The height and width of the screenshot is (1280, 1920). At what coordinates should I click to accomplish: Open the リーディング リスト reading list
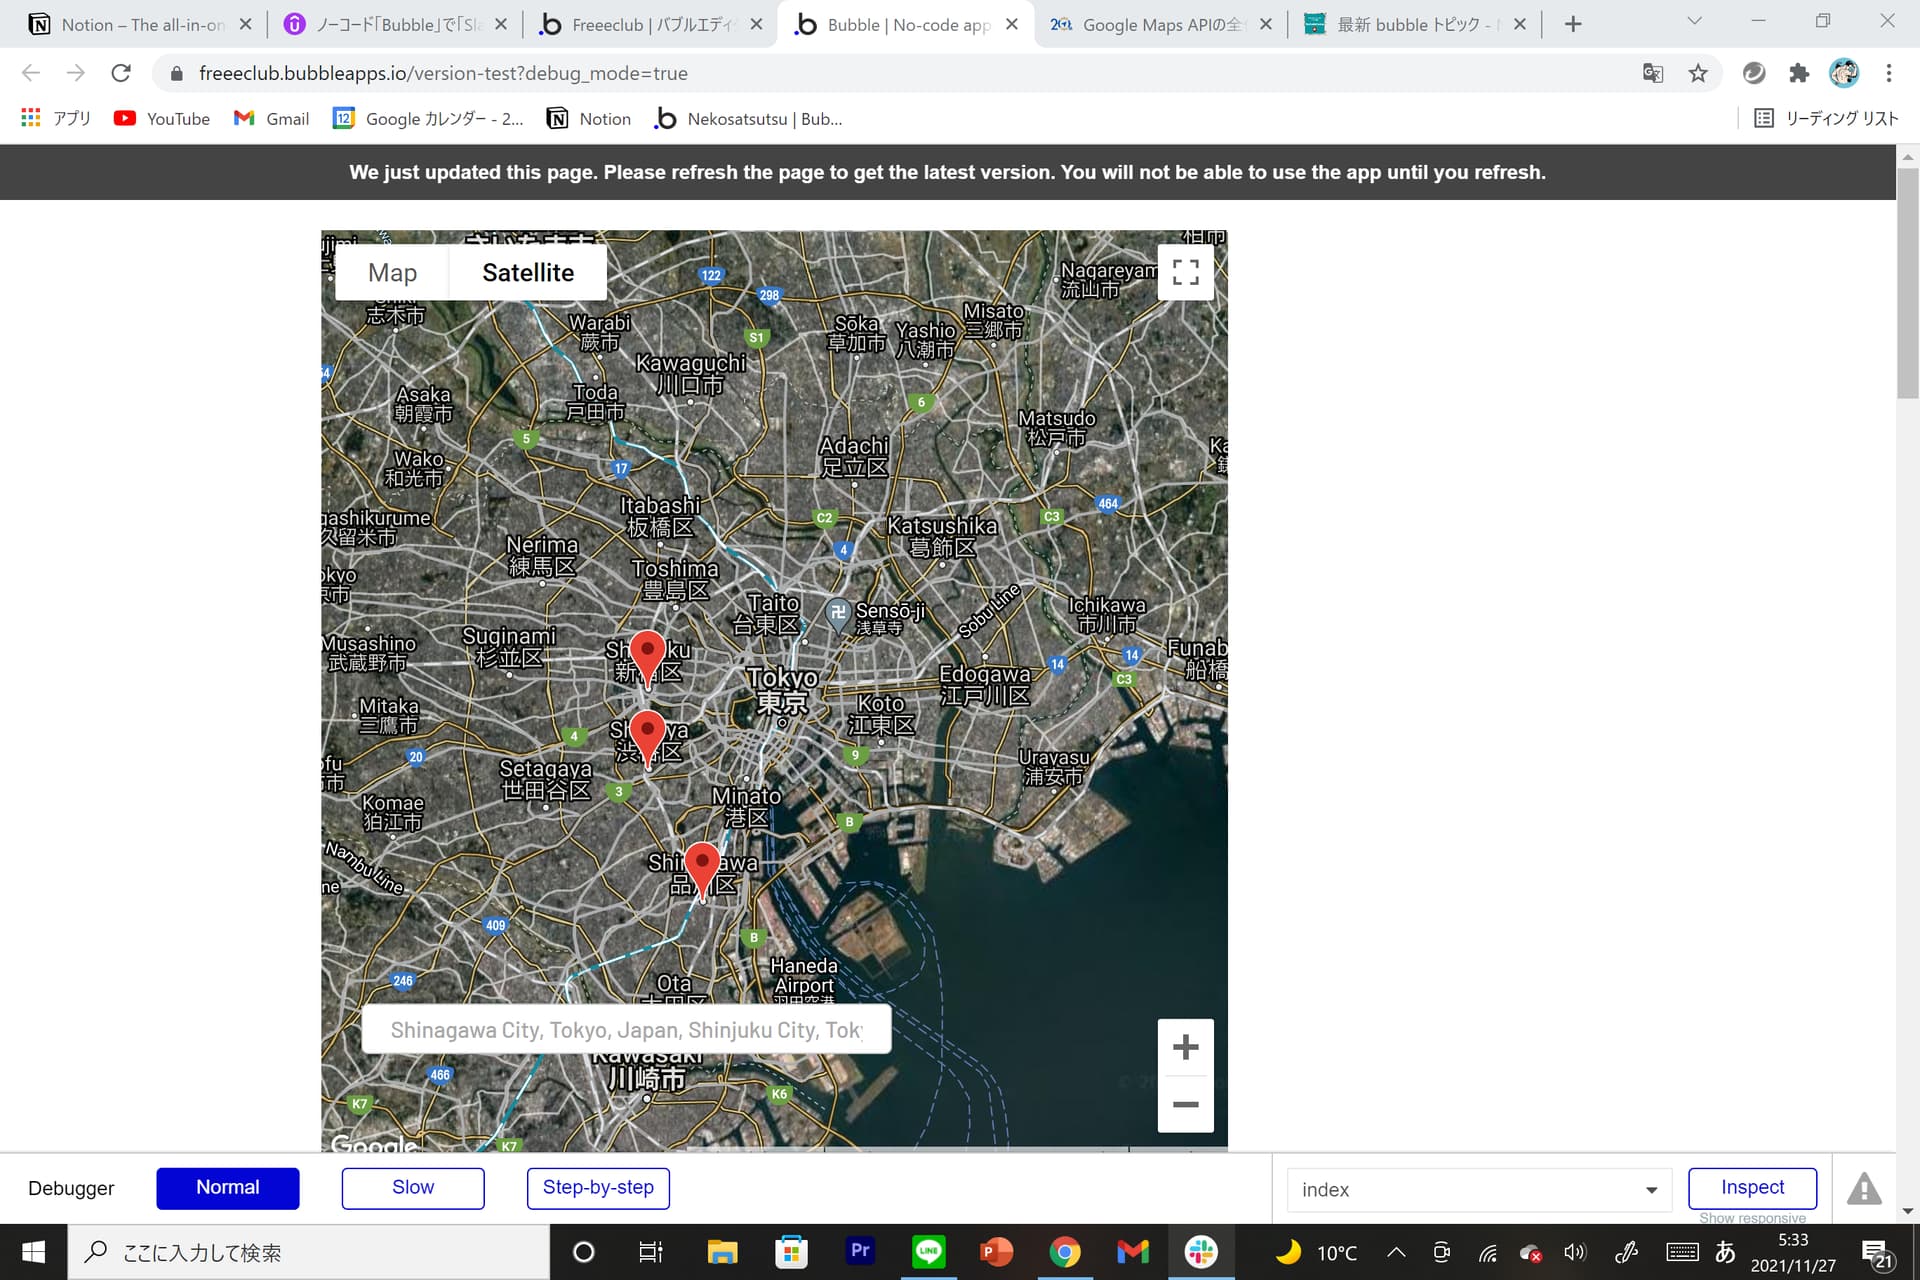click(x=1826, y=118)
